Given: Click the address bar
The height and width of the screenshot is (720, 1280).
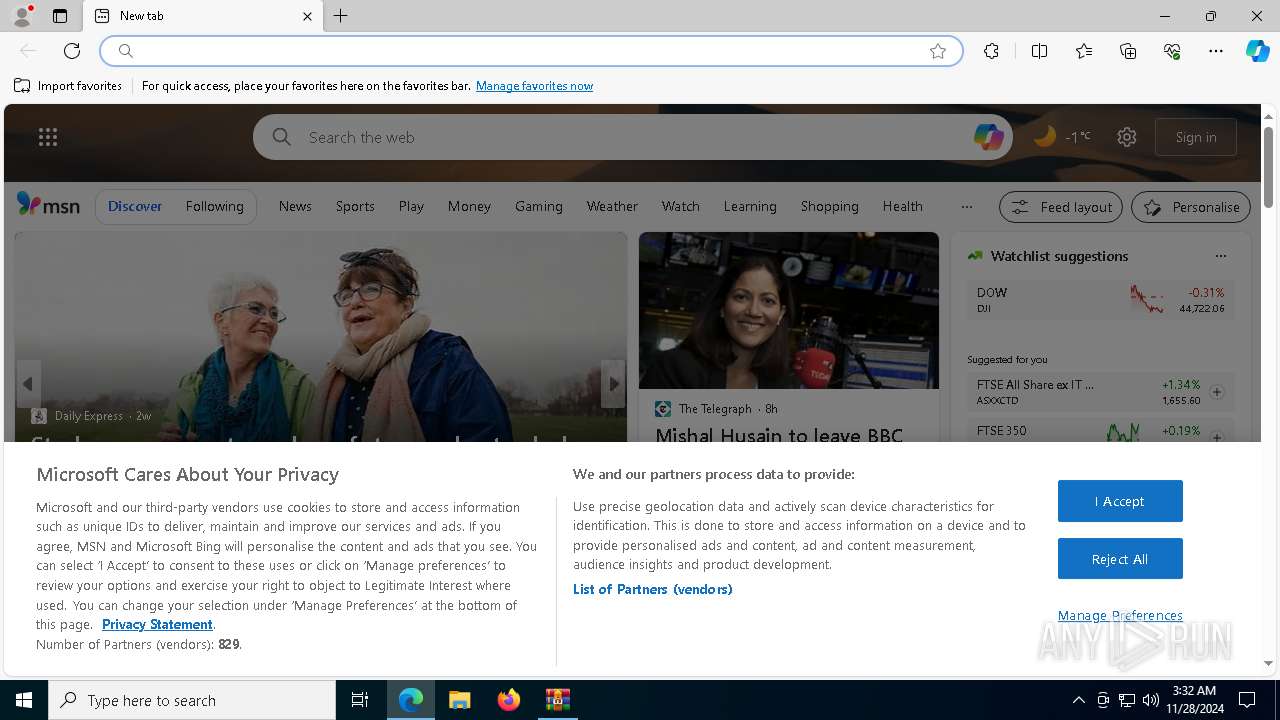Looking at the screenshot, I should point(530,51).
